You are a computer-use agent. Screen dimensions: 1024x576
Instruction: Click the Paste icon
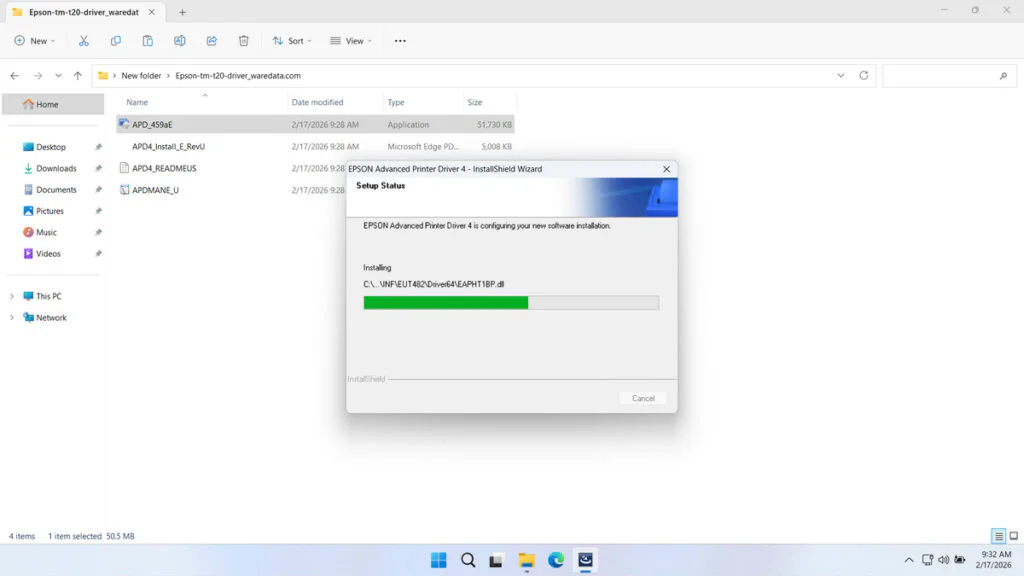click(x=148, y=40)
